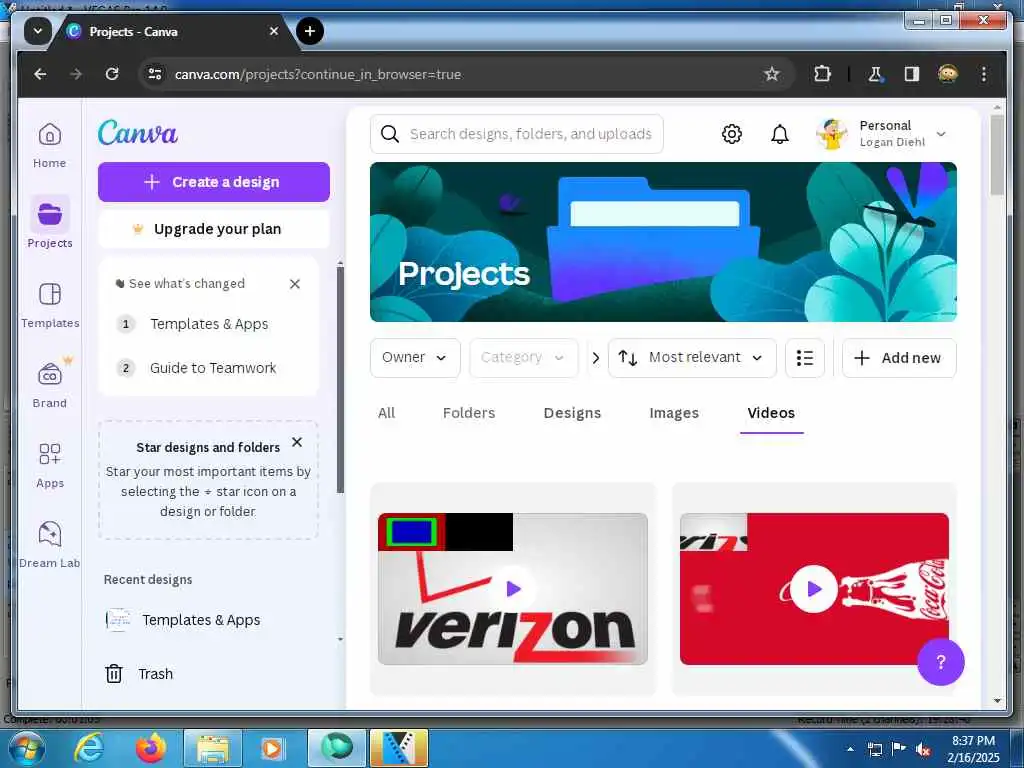The height and width of the screenshot is (768, 1024).
Task: Switch to the Images tab
Action: click(x=674, y=413)
